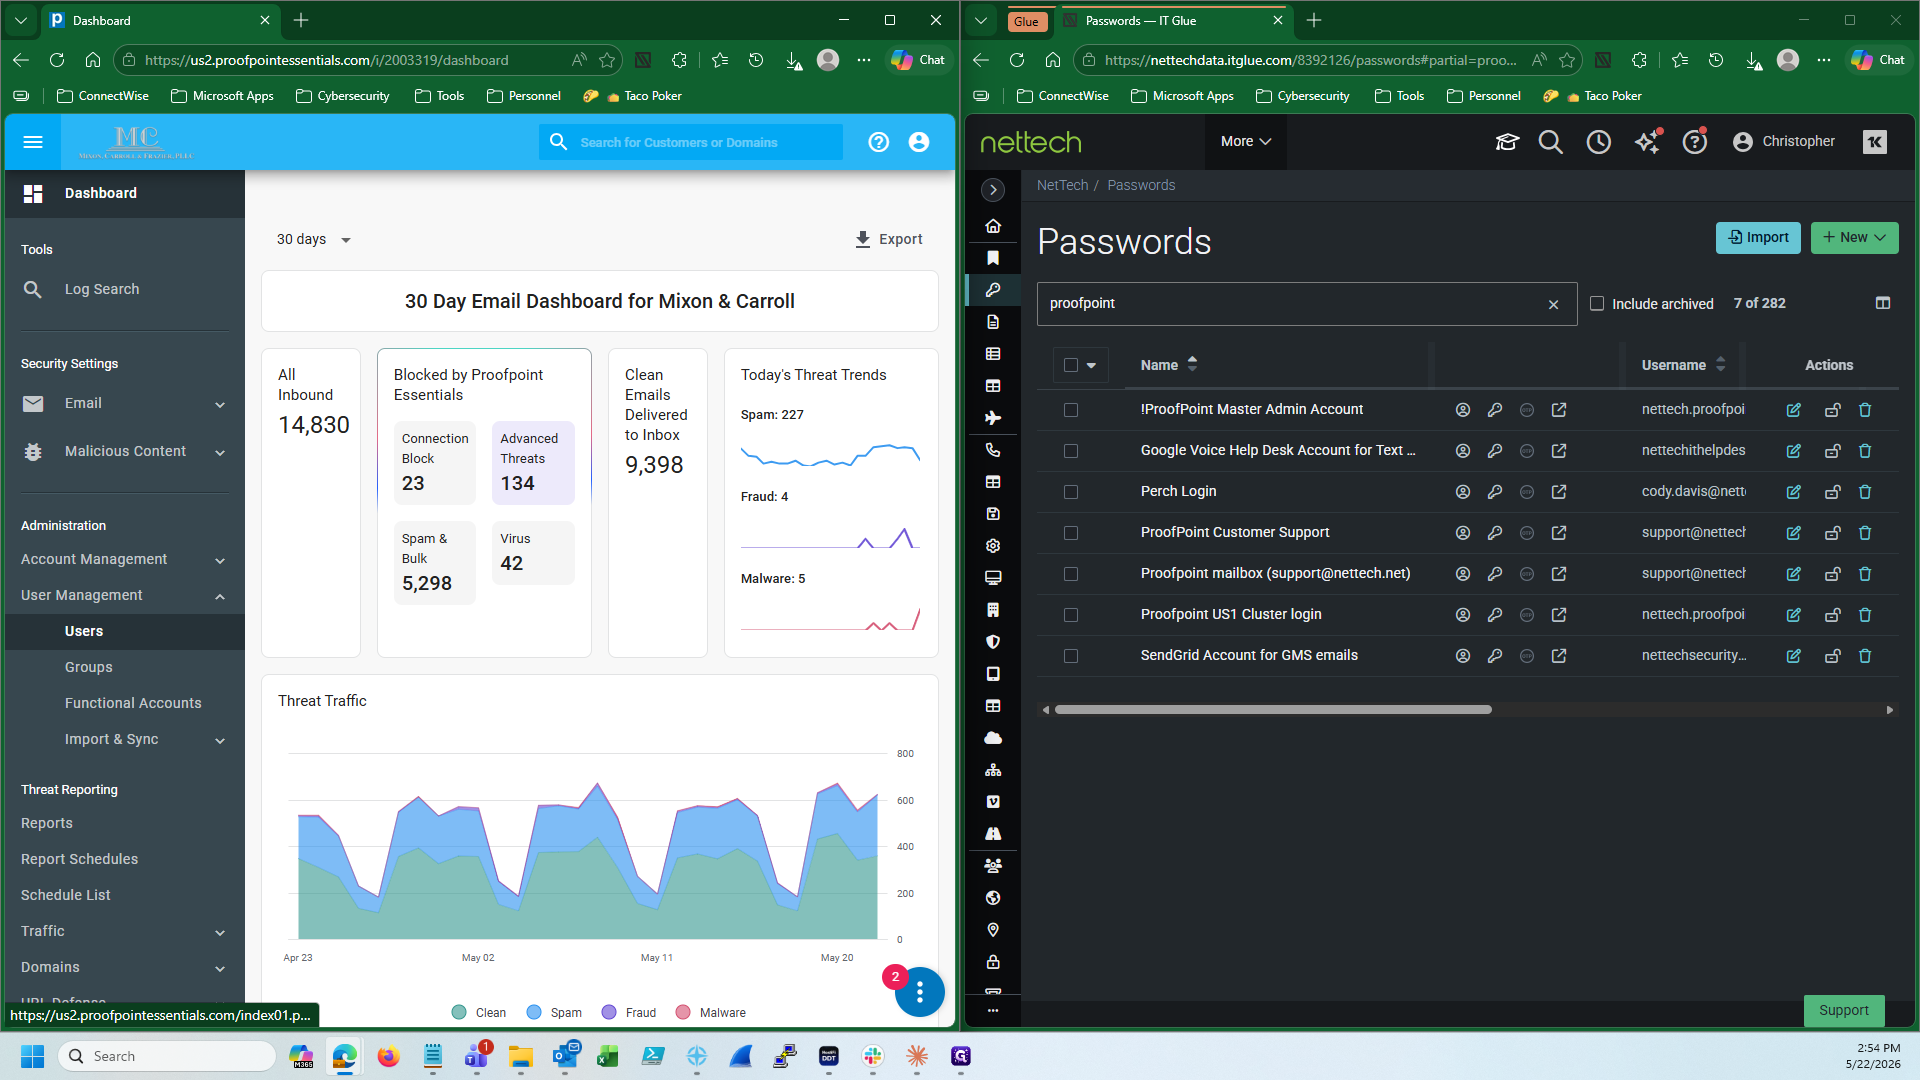Select checkbox for ProofPoint Customer Support row
Screen dimensions: 1920x1080
(1071, 533)
